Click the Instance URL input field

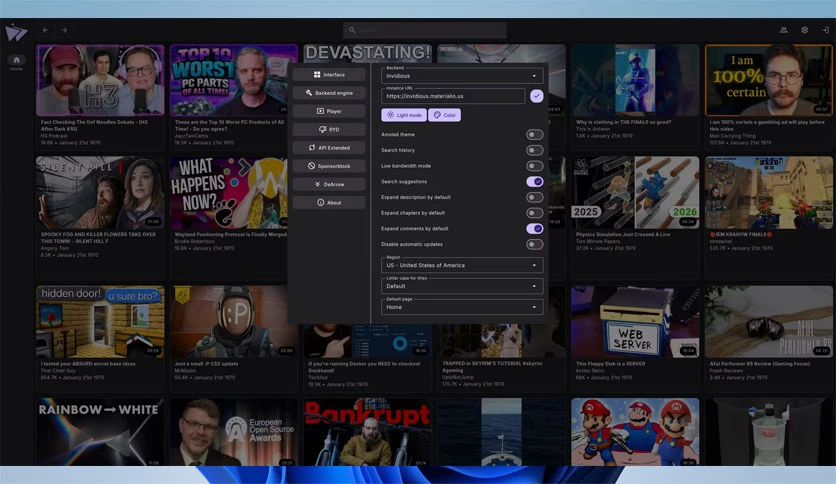pyautogui.click(x=453, y=96)
